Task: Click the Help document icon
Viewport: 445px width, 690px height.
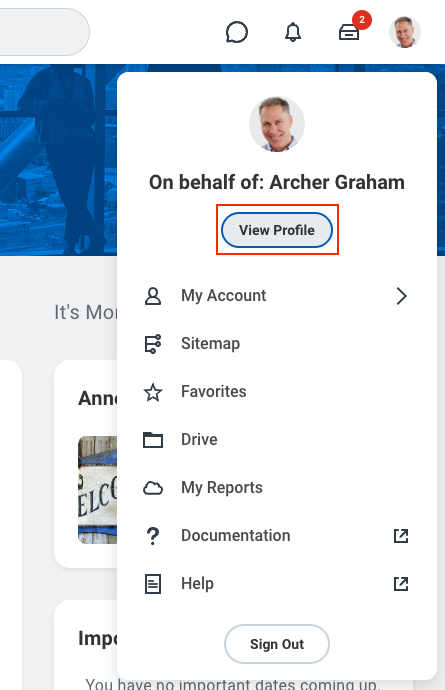Action: 153,584
